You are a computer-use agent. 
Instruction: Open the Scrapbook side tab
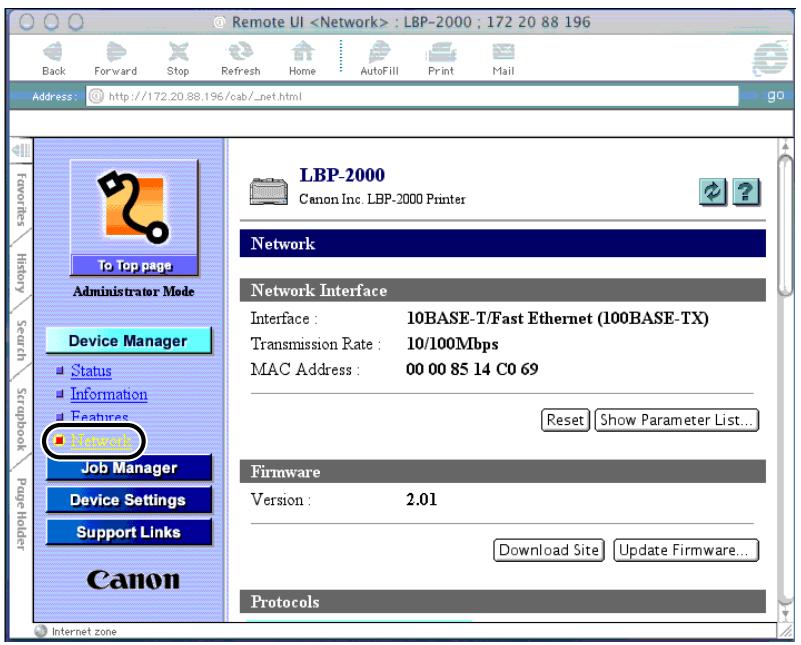[21, 419]
